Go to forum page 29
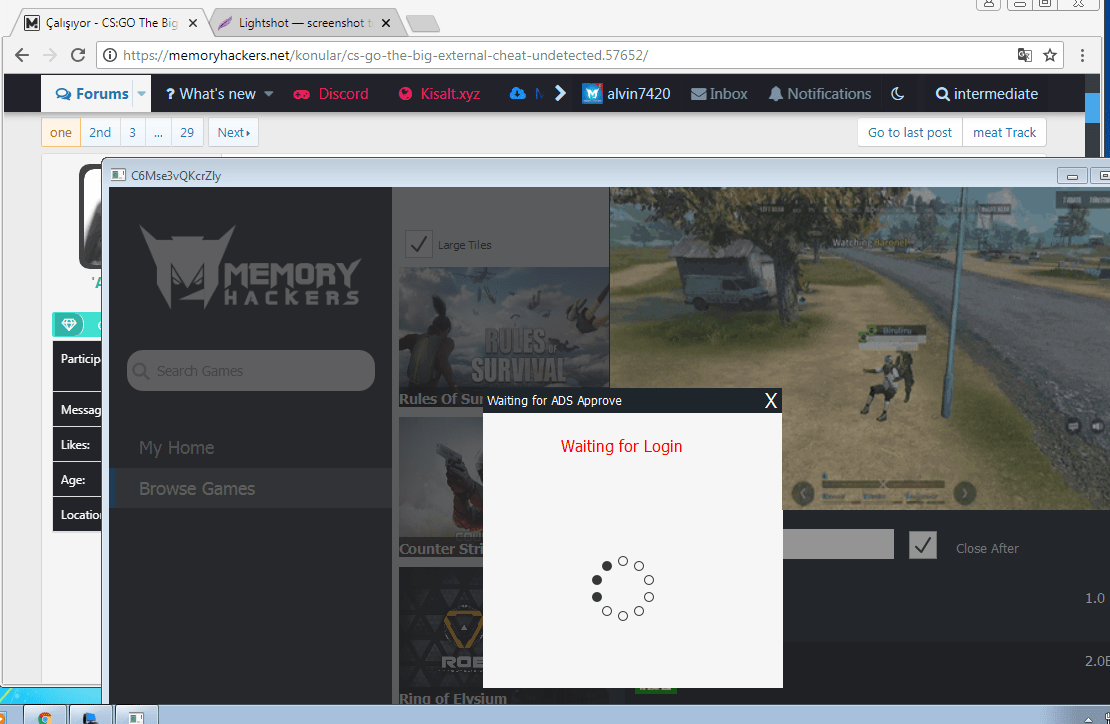 (x=187, y=132)
